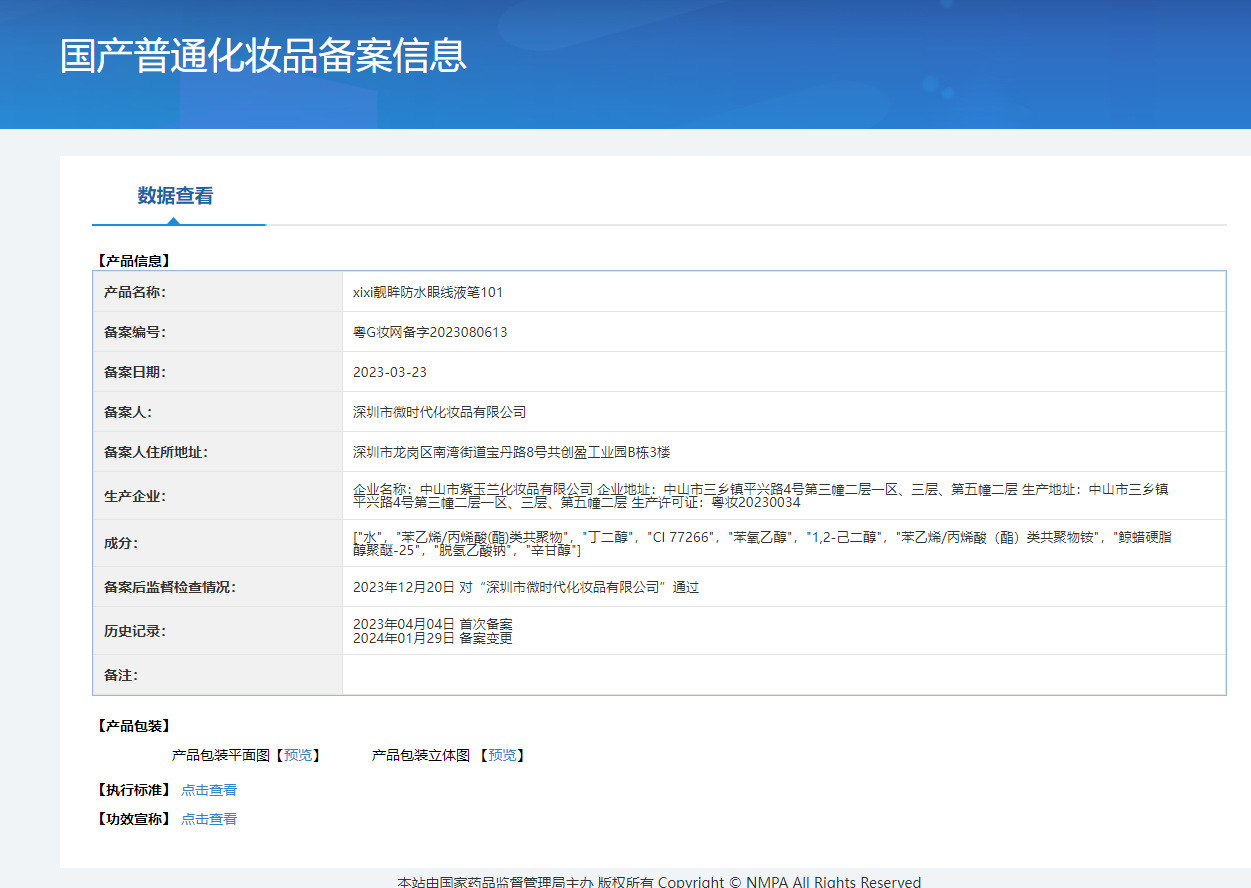Switch to the 数据查看 tab
The height and width of the screenshot is (888, 1251).
(175, 196)
